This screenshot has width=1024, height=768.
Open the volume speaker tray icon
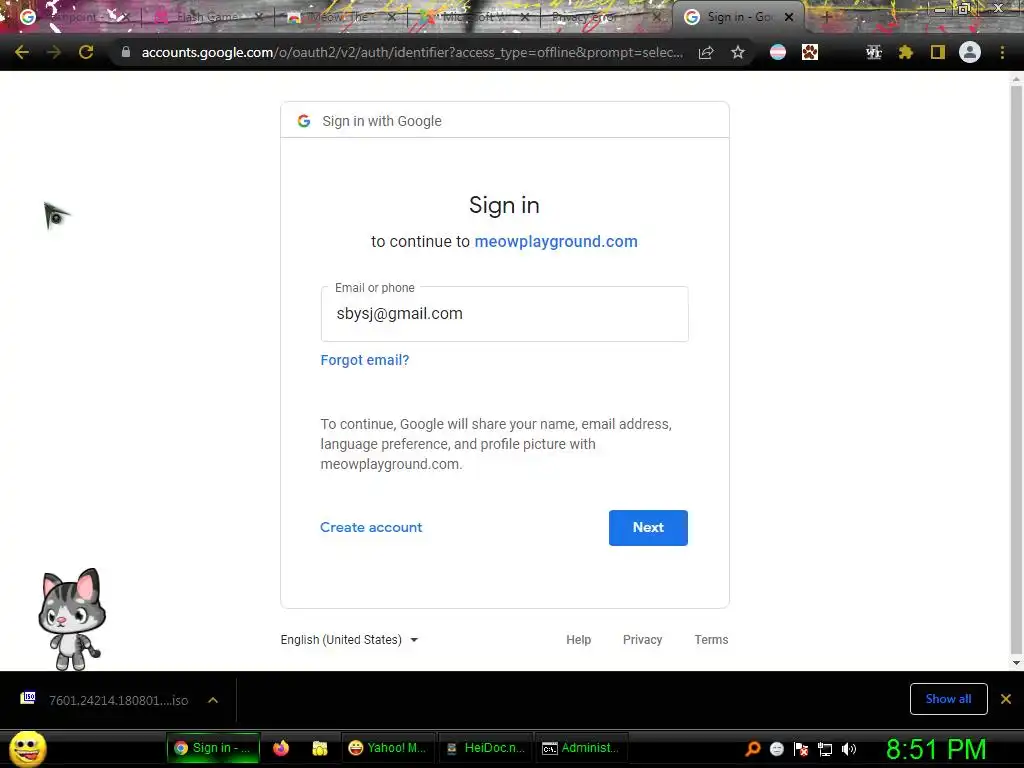tap(849, 749)
